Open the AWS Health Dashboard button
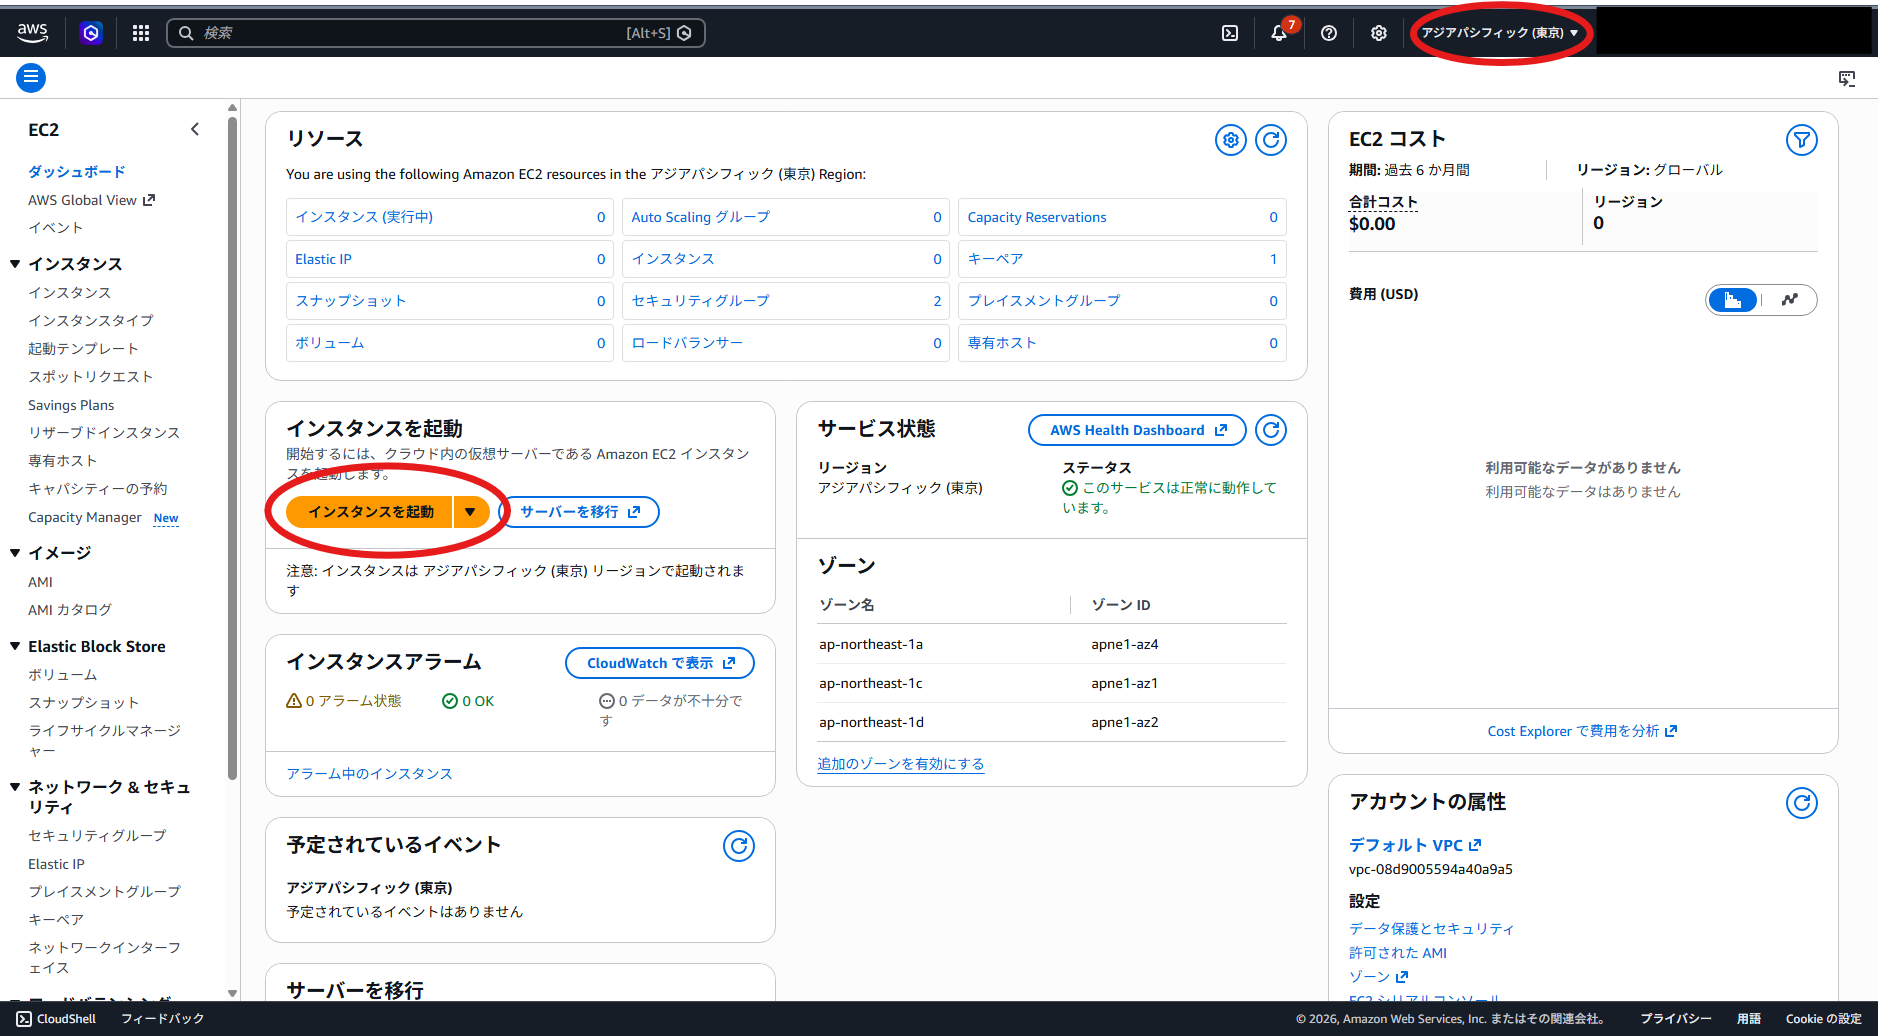 tap(1137, 430)
